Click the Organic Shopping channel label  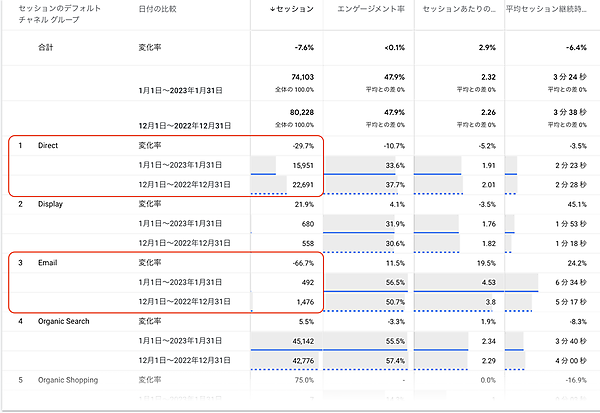coord(68,380)
